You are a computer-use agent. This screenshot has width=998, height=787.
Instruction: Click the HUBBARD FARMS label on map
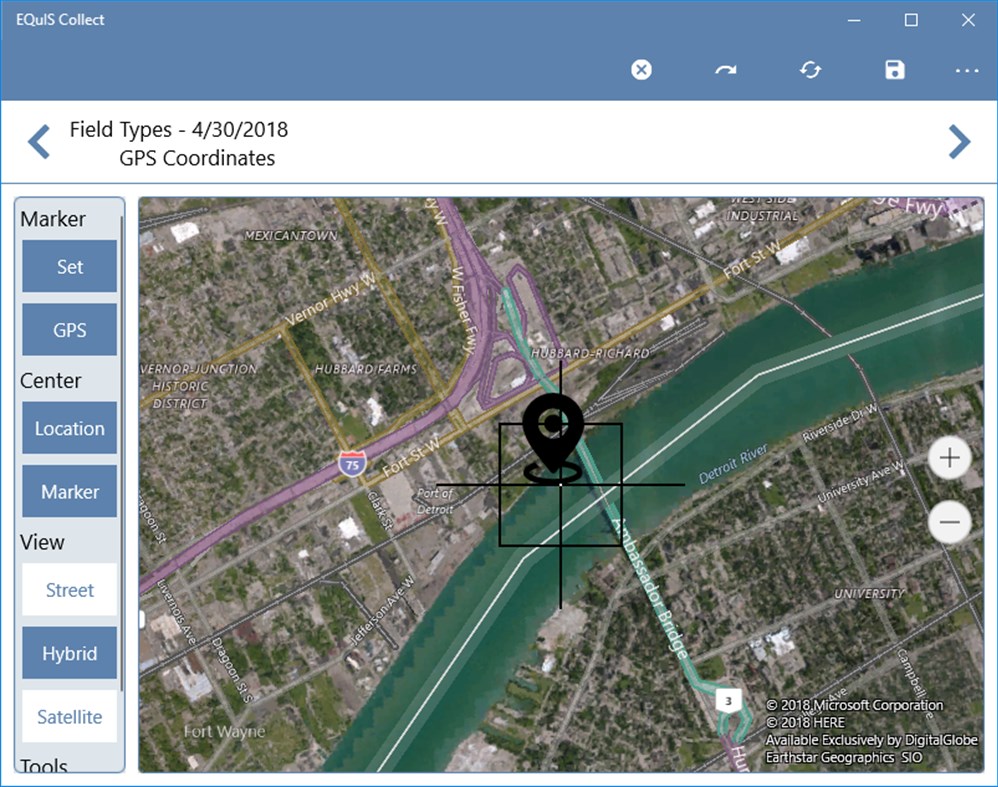(366, 369)
